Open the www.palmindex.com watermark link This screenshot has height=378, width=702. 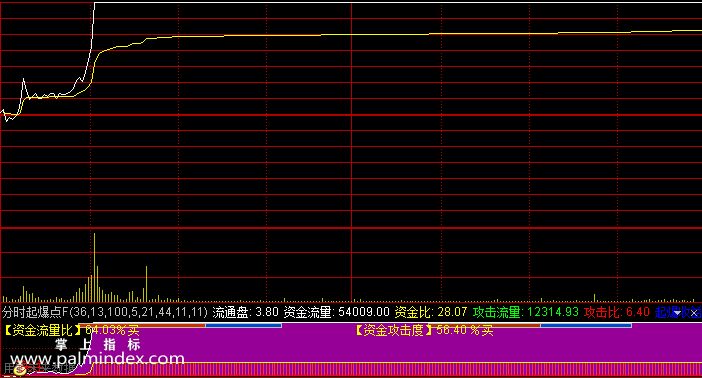(97, 359)
